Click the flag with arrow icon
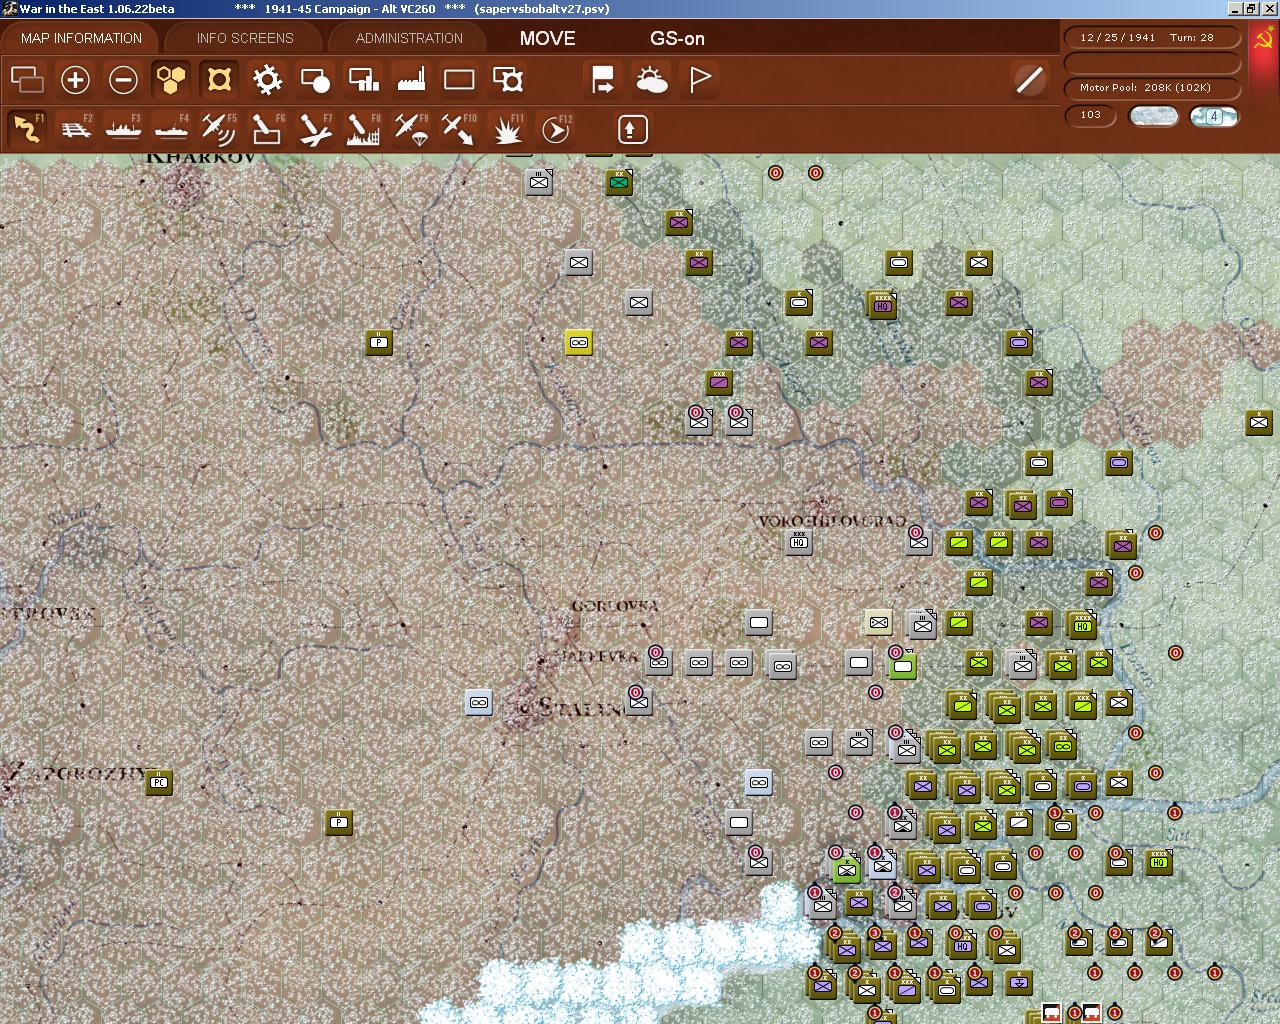 [x=603, y=79]
